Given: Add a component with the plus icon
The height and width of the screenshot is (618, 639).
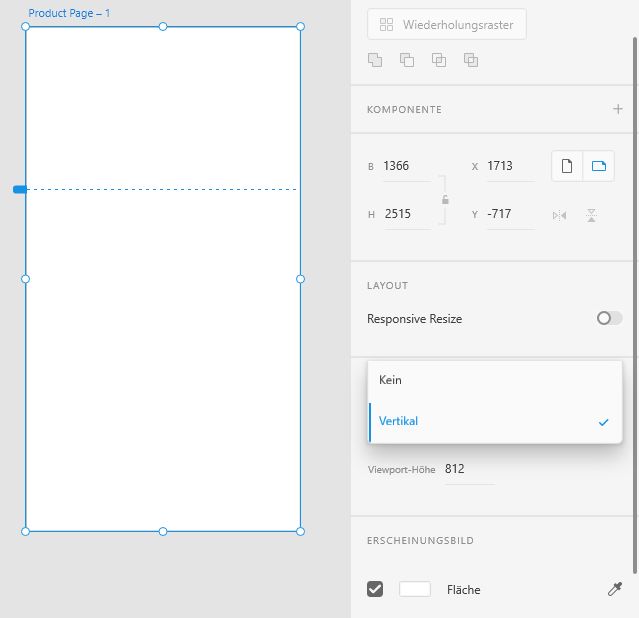Looking at the screenshot, I should (x=618, y=109).
